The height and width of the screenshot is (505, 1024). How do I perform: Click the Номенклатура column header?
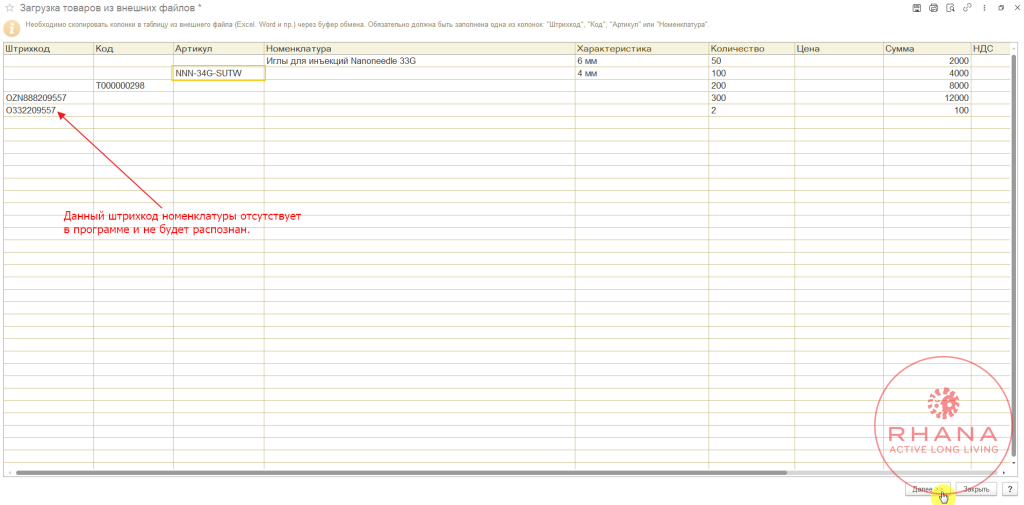(x=419, y=48)
